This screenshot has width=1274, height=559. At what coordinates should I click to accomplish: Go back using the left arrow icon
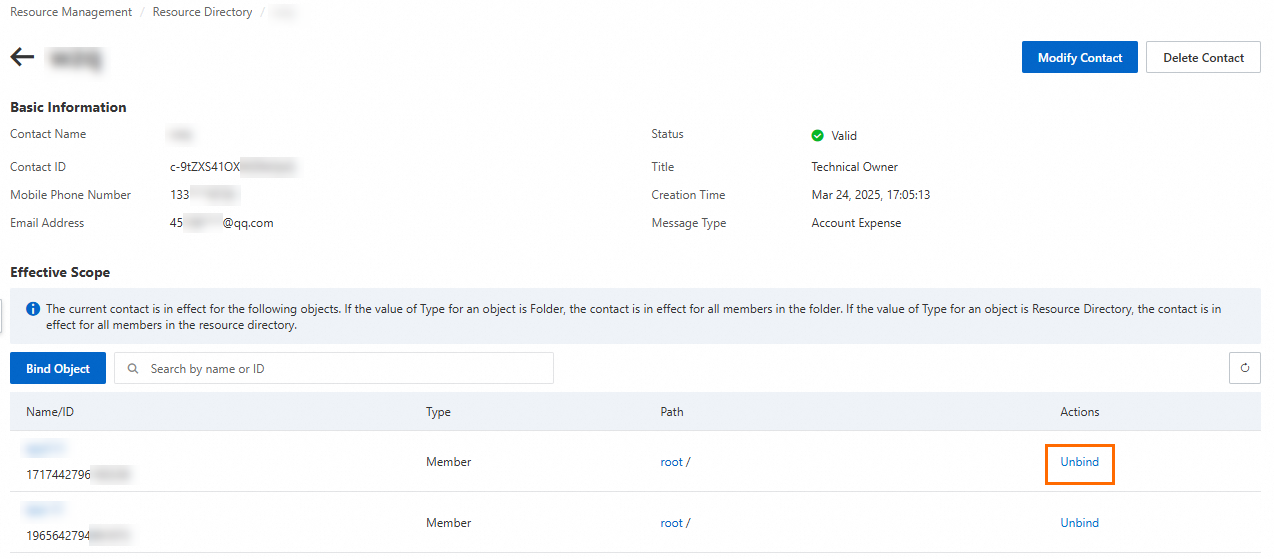click(22, 57)
